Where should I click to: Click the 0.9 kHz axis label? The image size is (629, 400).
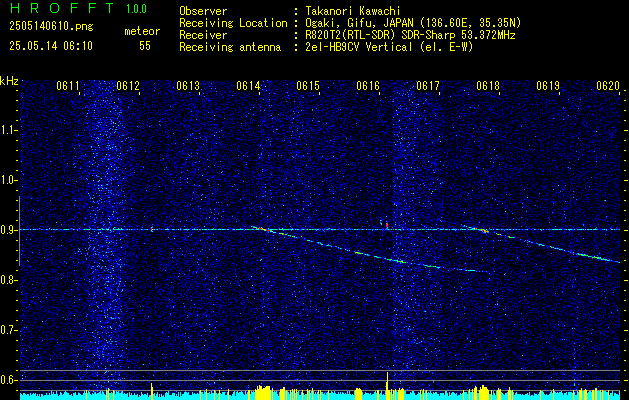click(x=8, y=230)
